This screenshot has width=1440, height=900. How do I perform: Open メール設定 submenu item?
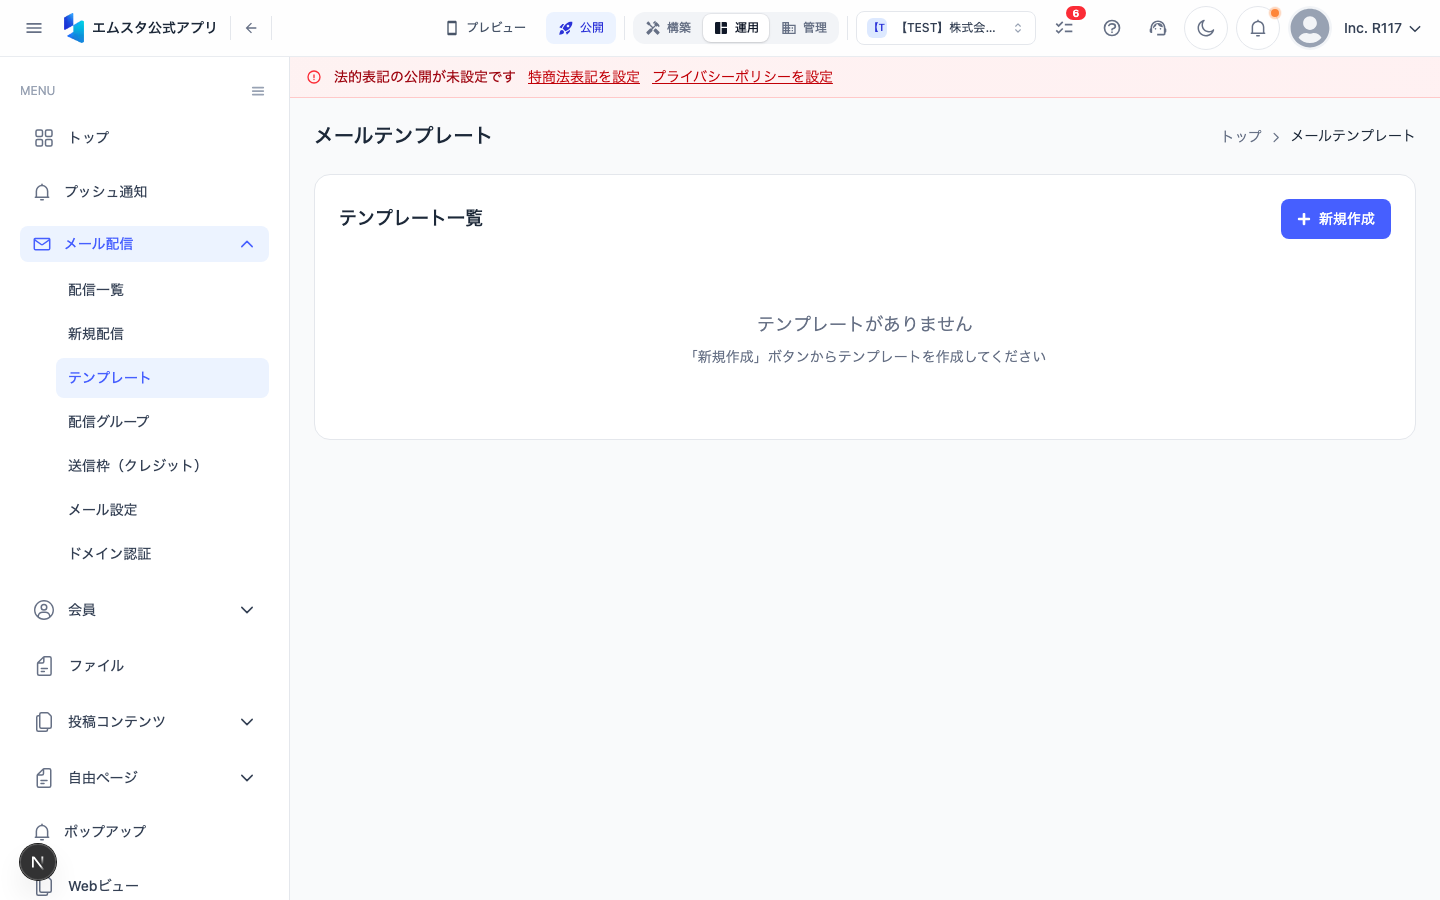coord(162,510)
